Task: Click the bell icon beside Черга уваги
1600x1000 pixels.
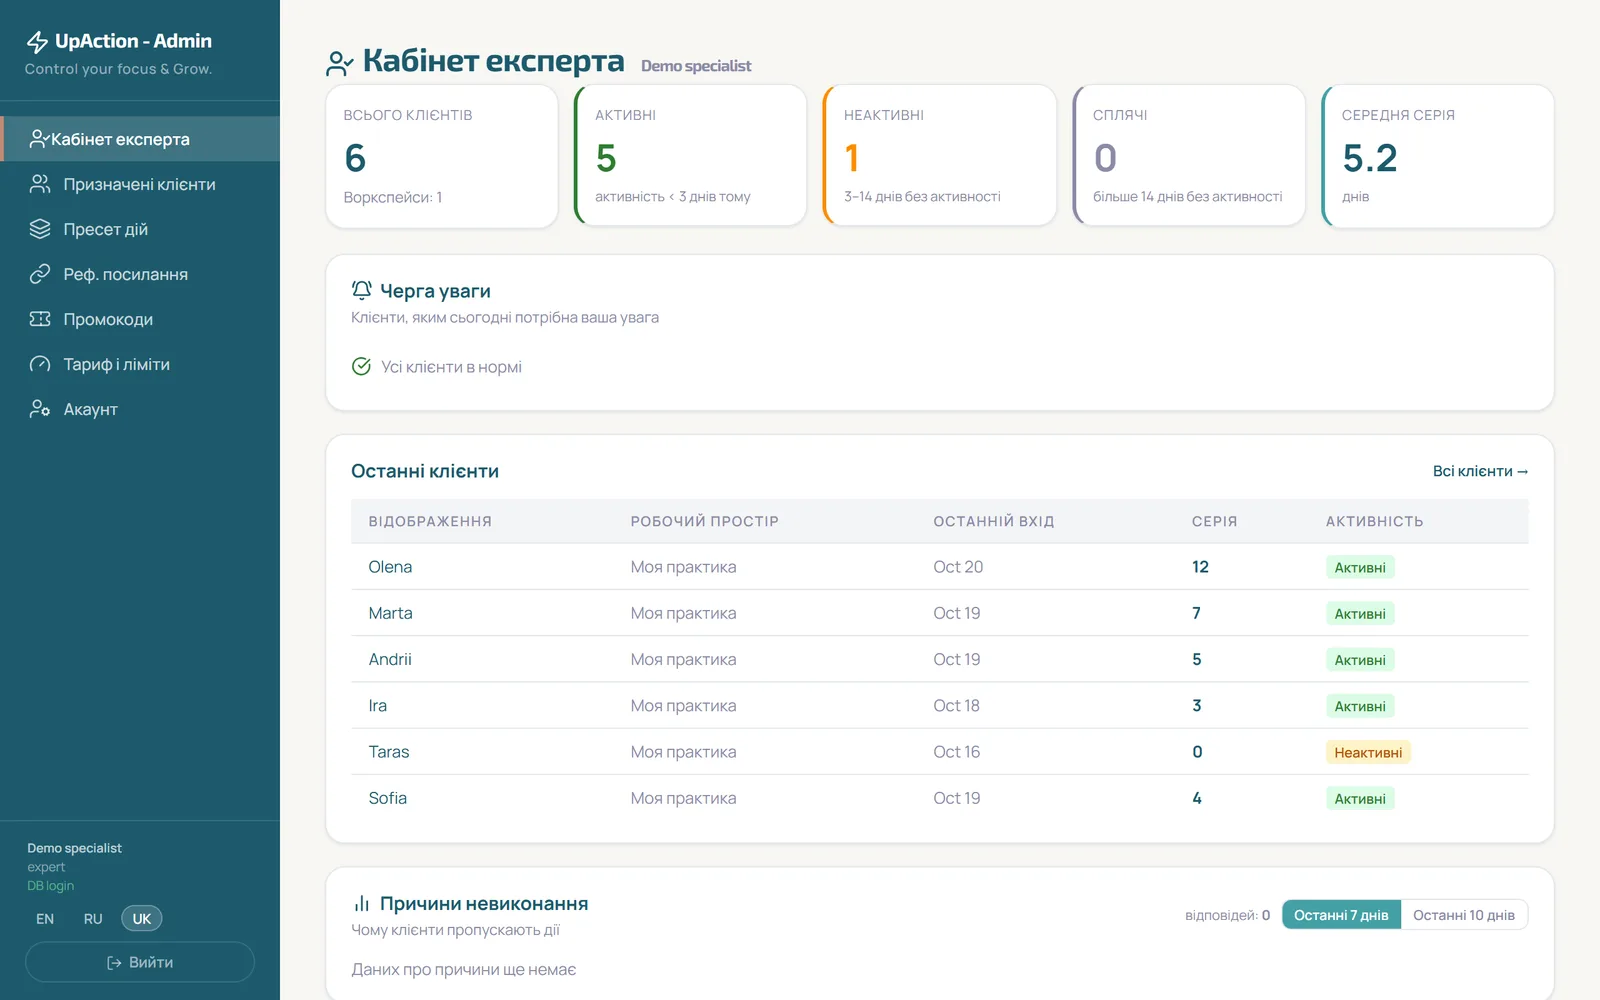Action: tap(362, 290)
